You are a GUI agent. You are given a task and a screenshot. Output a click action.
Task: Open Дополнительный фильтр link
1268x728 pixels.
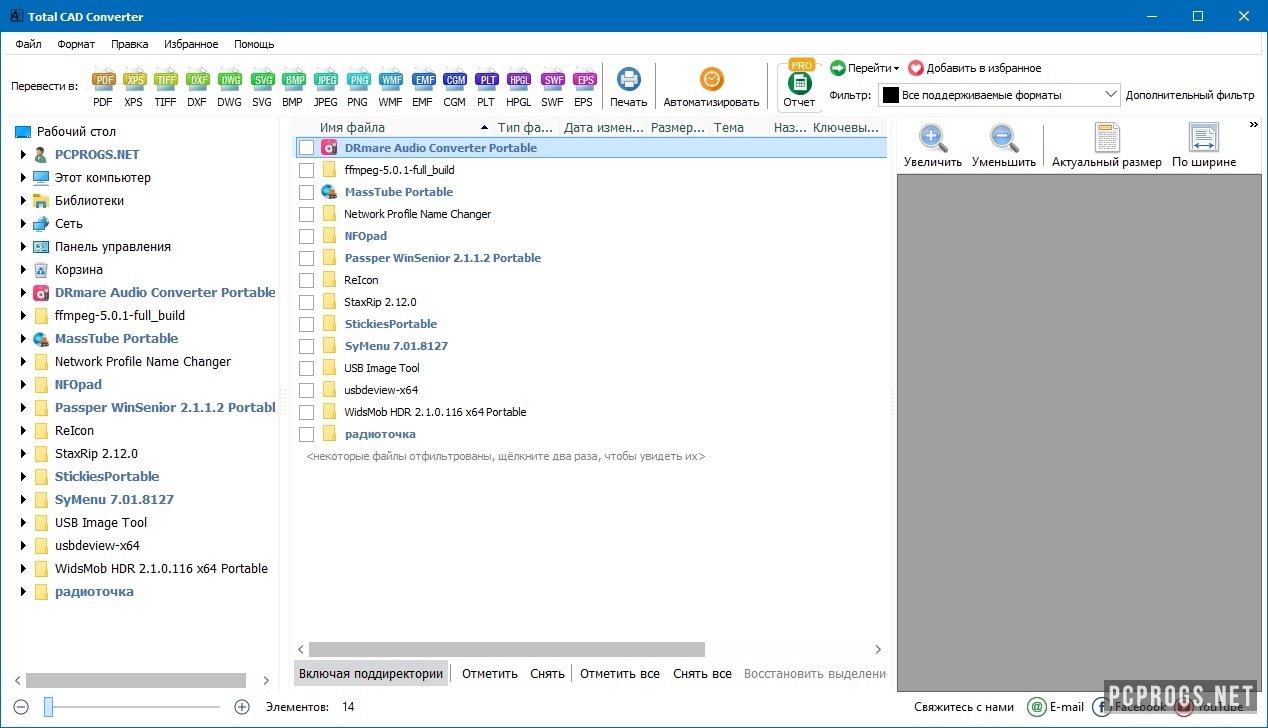(1190, 96)
